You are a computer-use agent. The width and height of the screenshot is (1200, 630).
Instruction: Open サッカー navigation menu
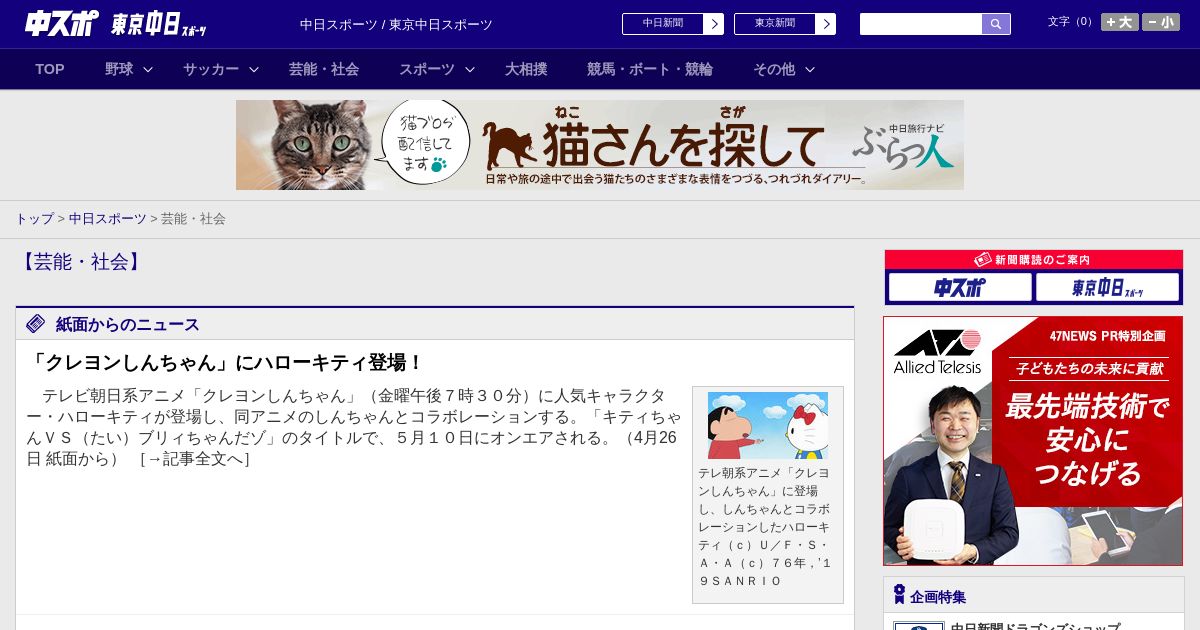point(211,69)
